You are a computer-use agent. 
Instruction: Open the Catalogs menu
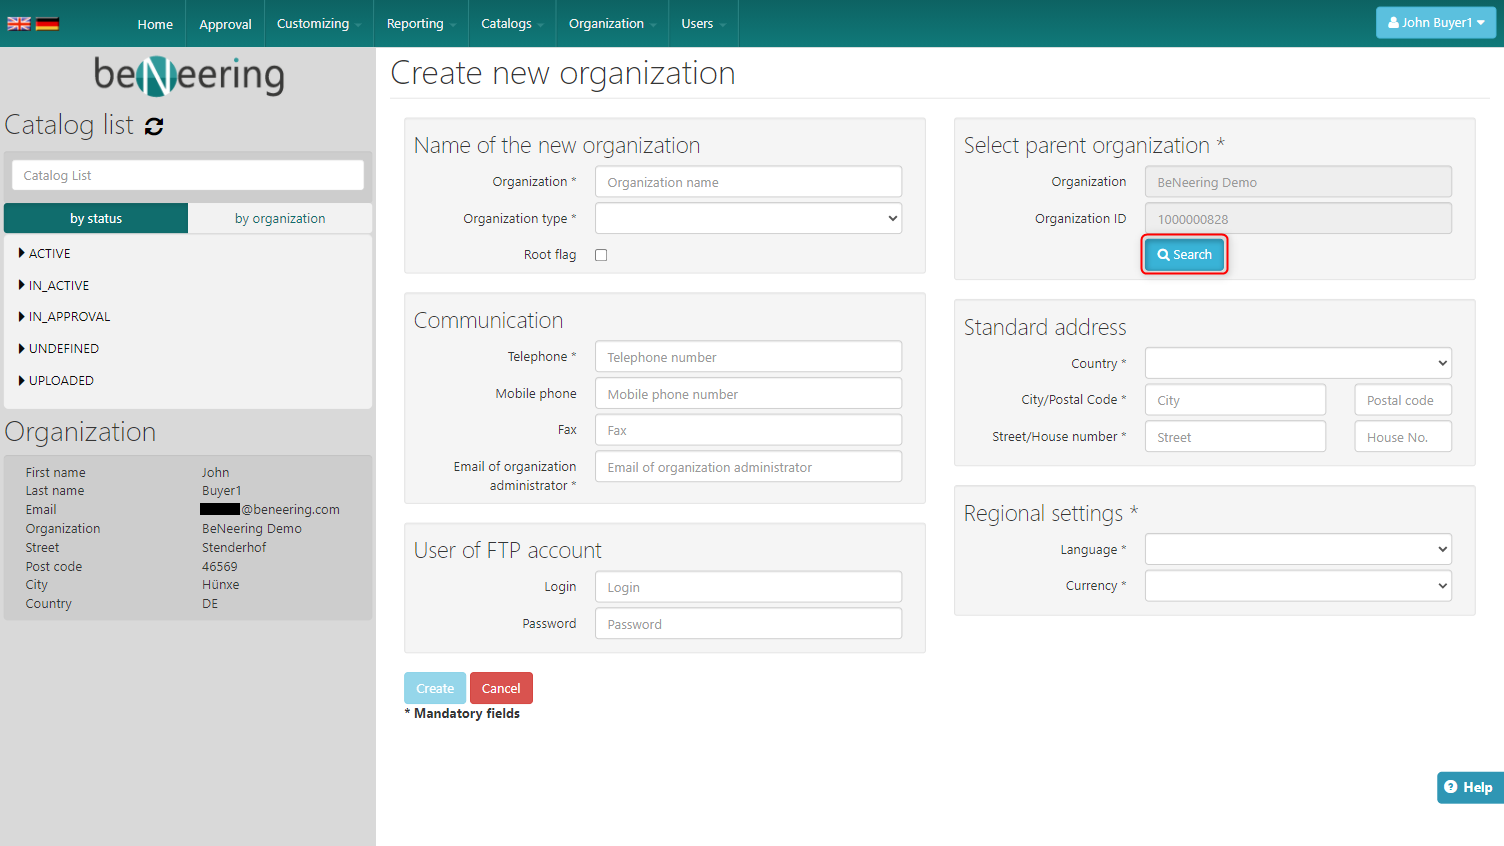click(511, 24)
